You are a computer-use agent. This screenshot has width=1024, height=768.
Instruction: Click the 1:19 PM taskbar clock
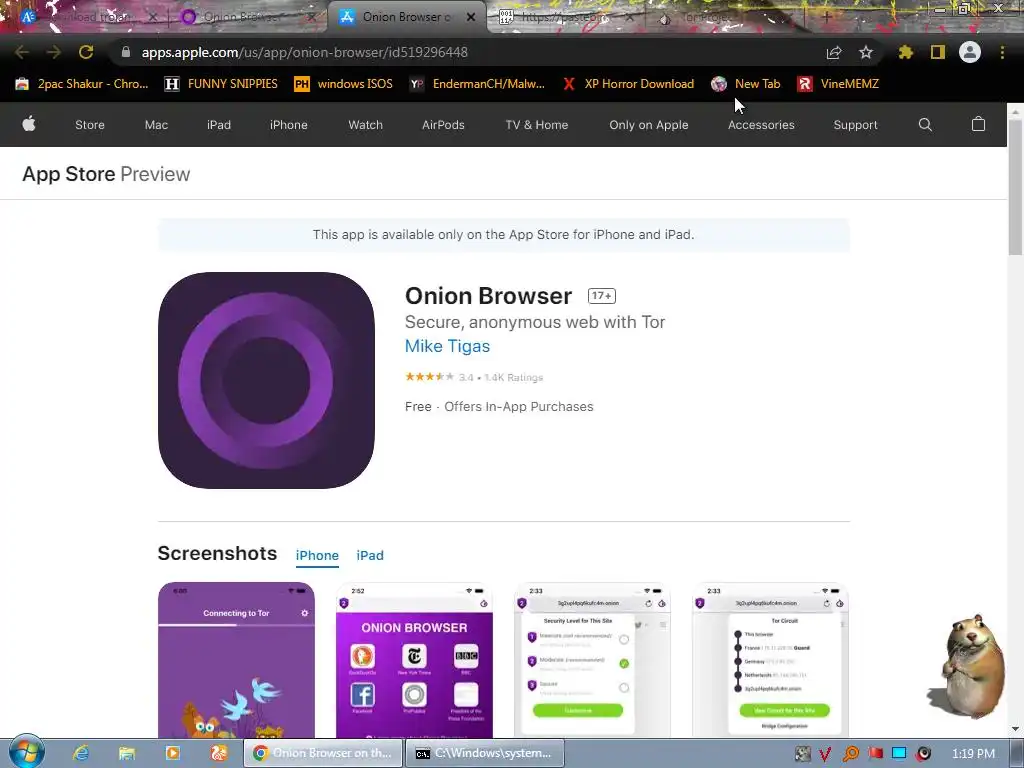point(973,754)
